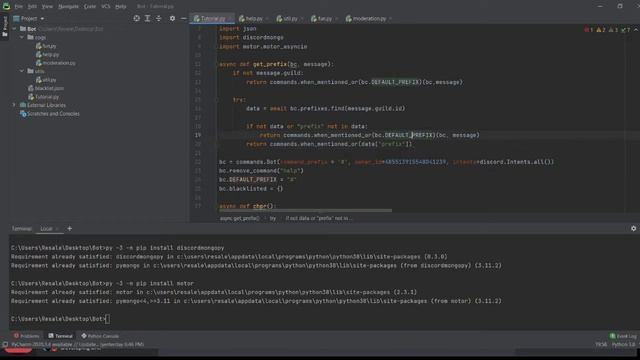Click the red error count indicator
Image resolution: width=640 pixels, height=360 pixels.
pyautogui.click(x=589, y=30)
